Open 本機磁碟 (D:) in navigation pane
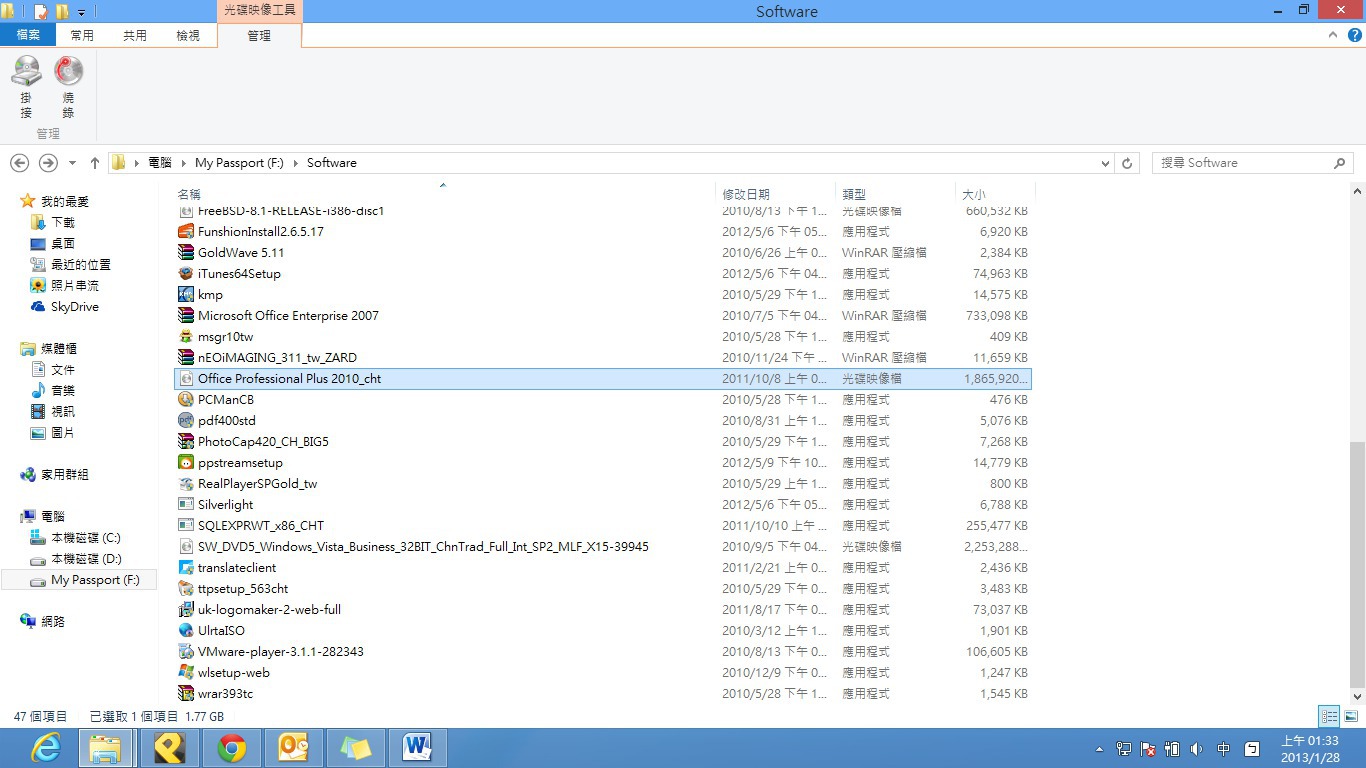Image resolution: width=1366 pixels, height=768 pixels. pos(86,559)
